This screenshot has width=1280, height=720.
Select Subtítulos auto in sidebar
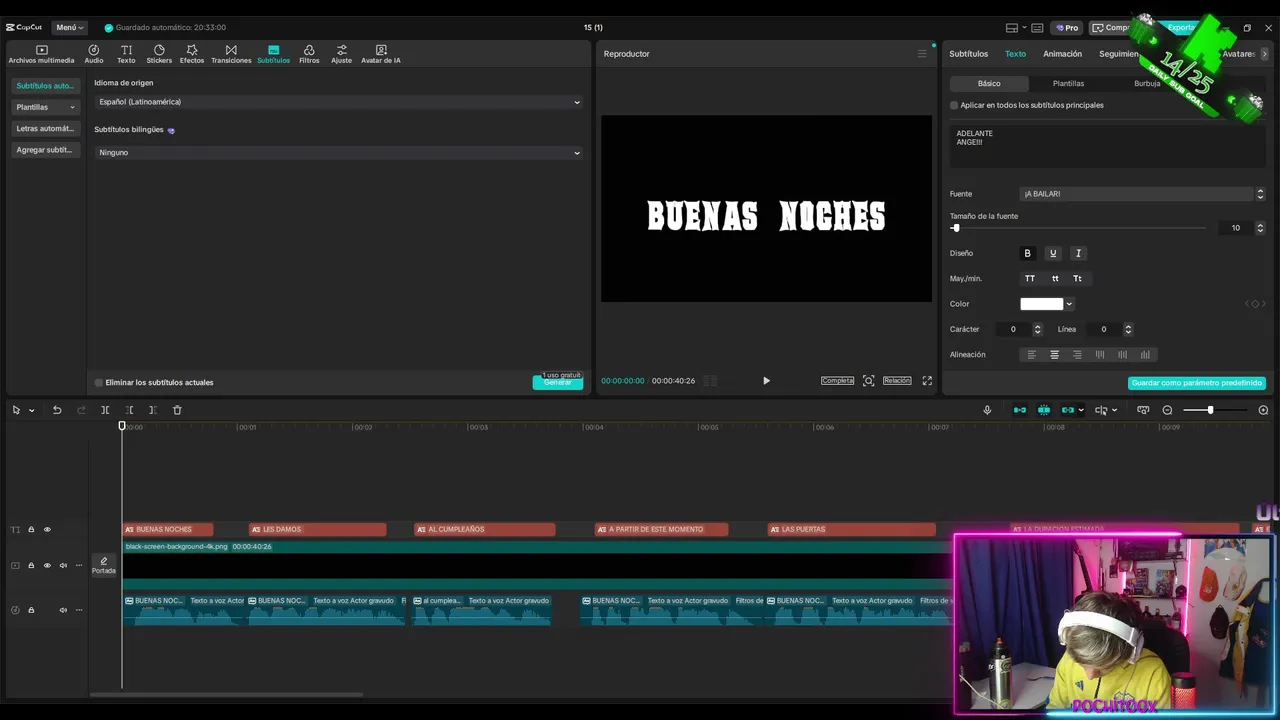point(45,86)
